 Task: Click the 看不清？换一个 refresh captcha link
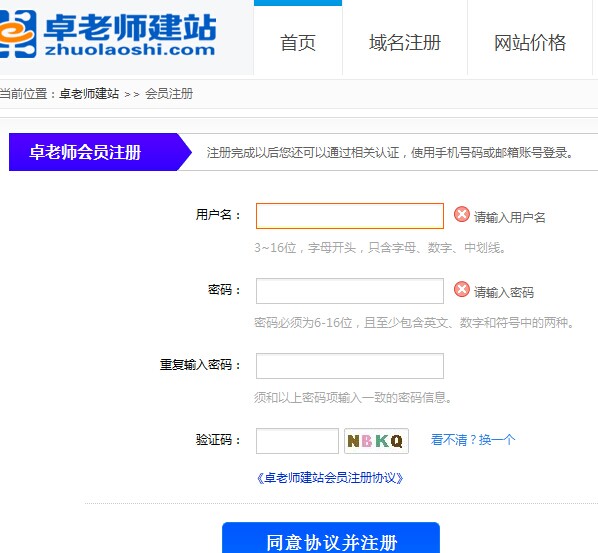(x=473, y=440)
